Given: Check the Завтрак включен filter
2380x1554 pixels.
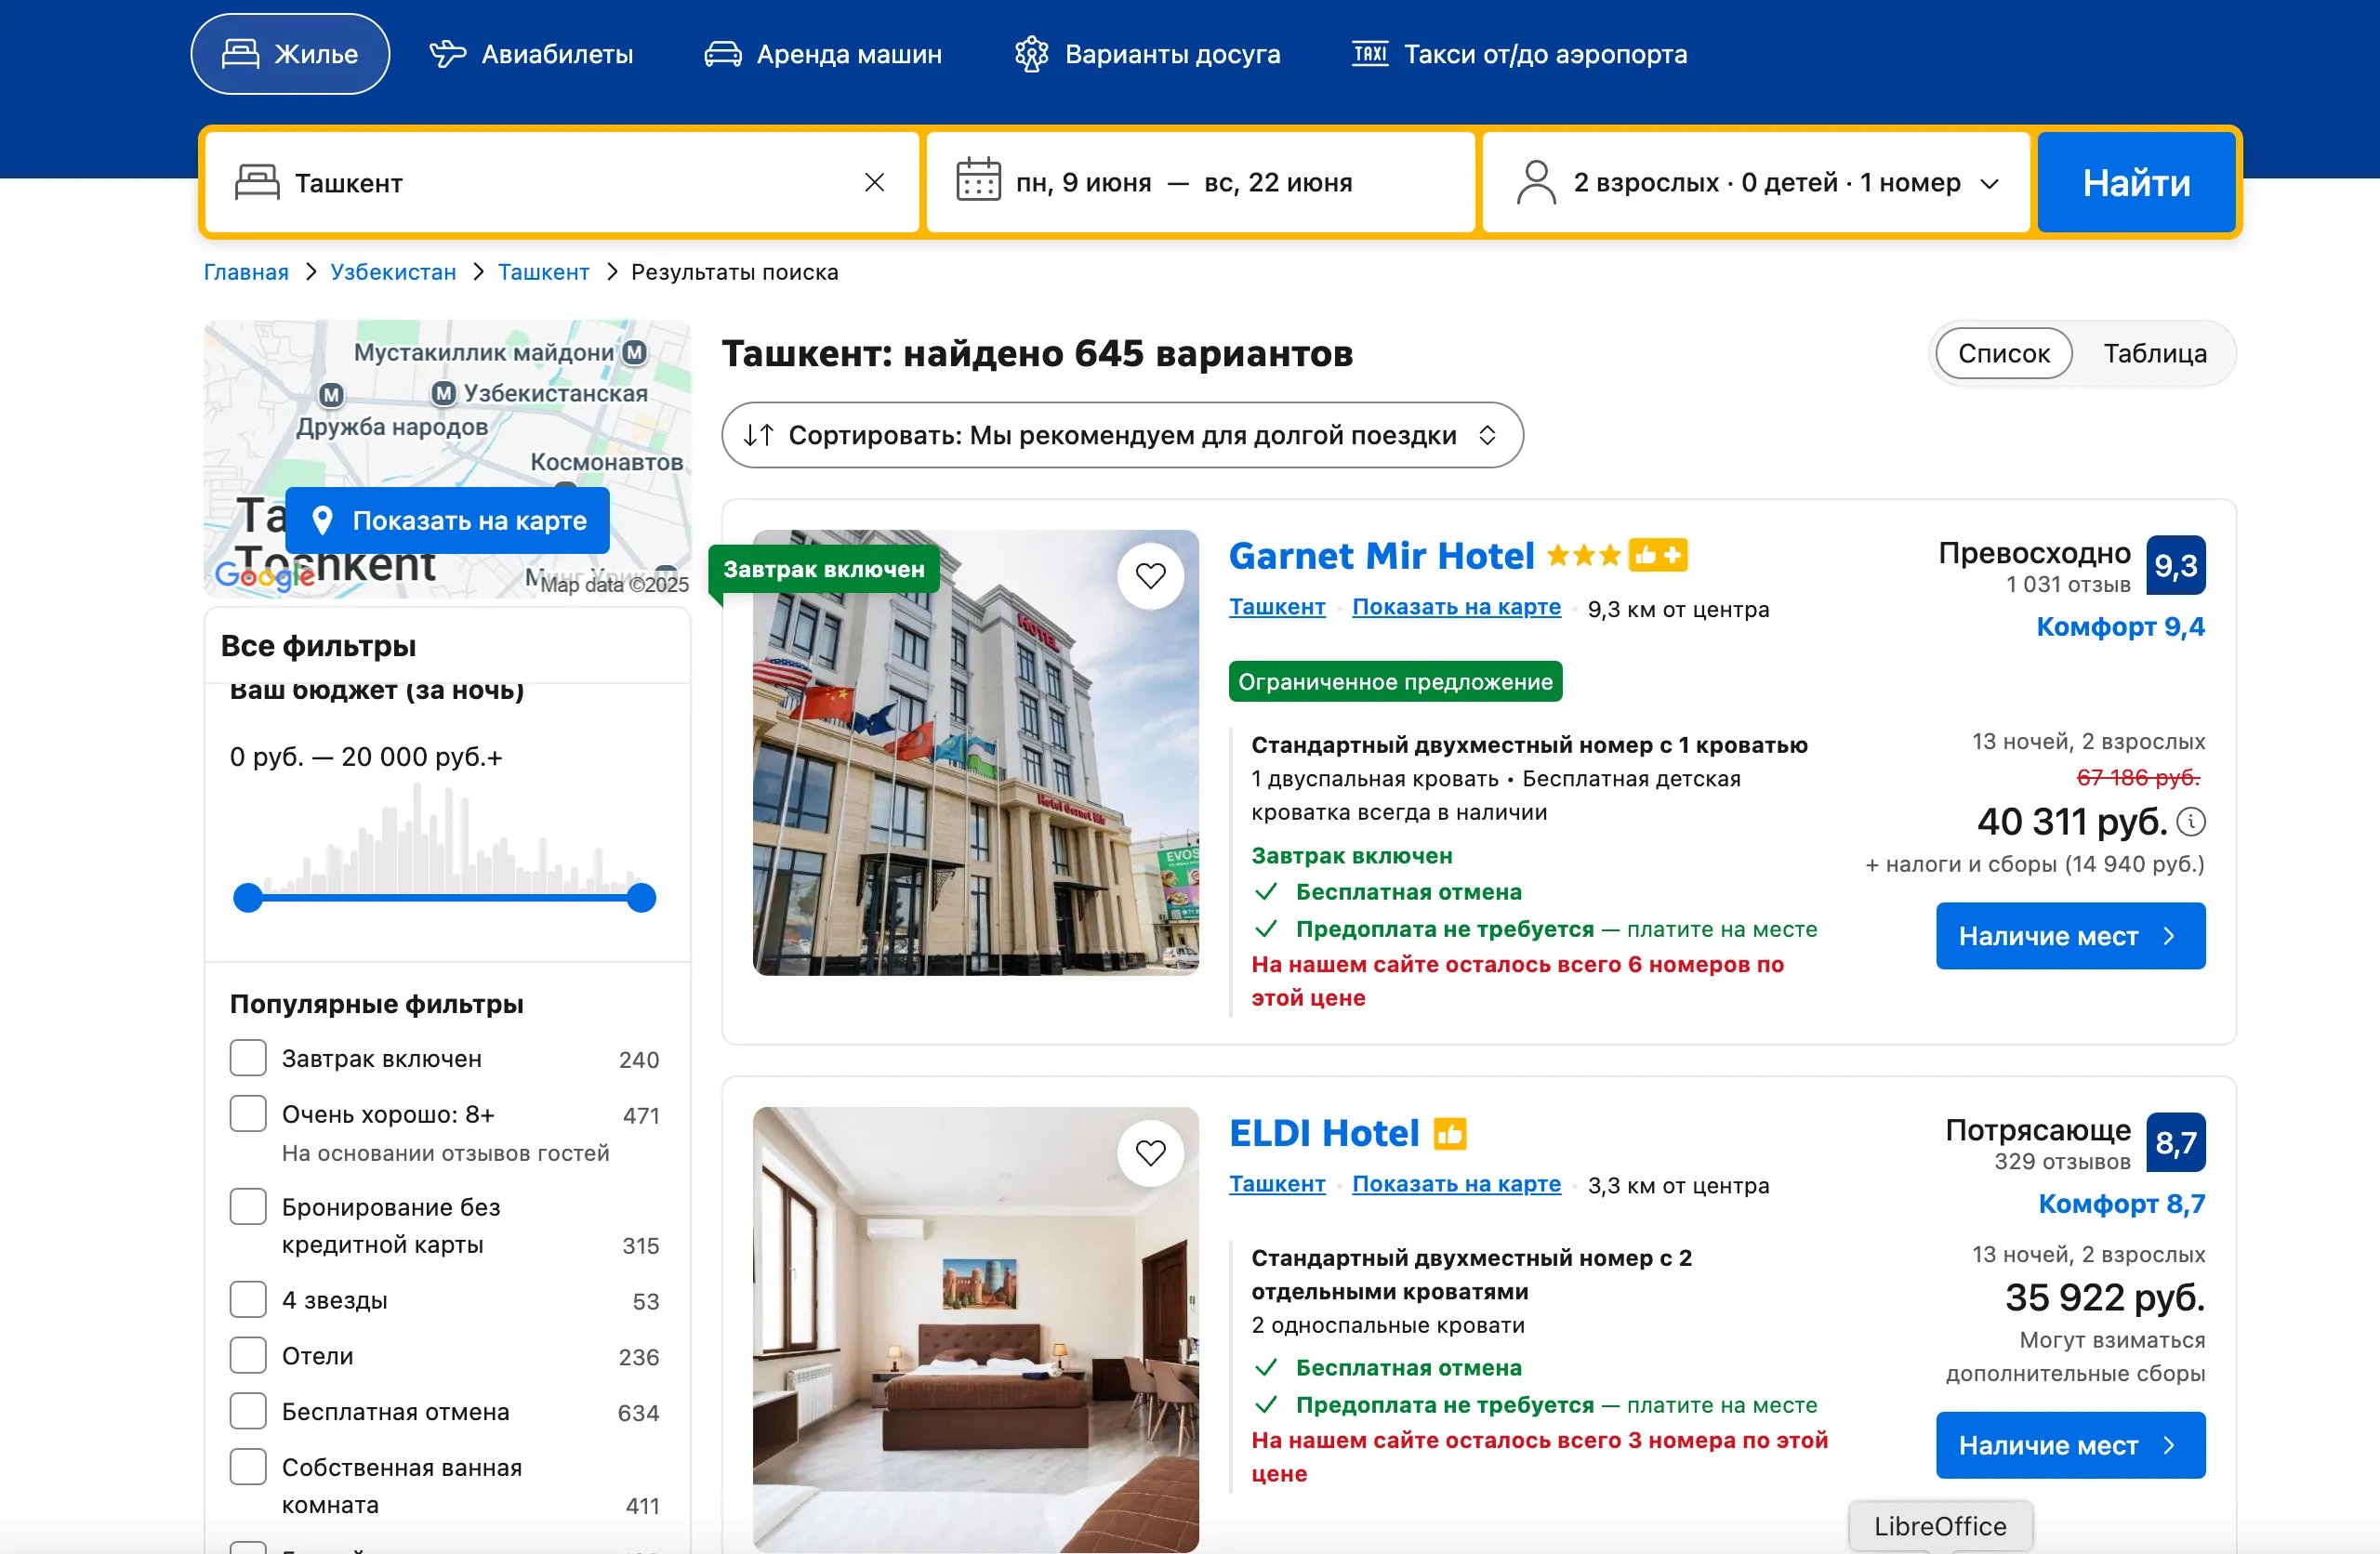Looking at the screenshot, I should (248, 1058).
